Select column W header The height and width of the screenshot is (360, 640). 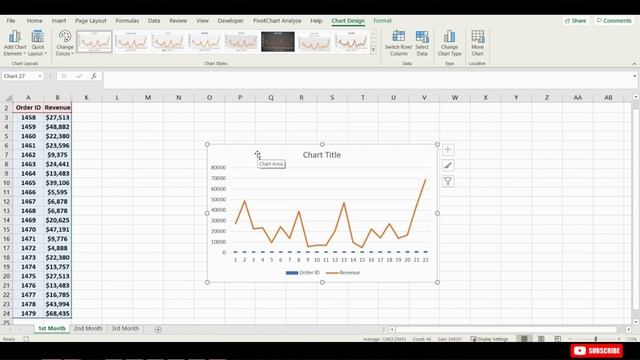[x=455, y=98]
